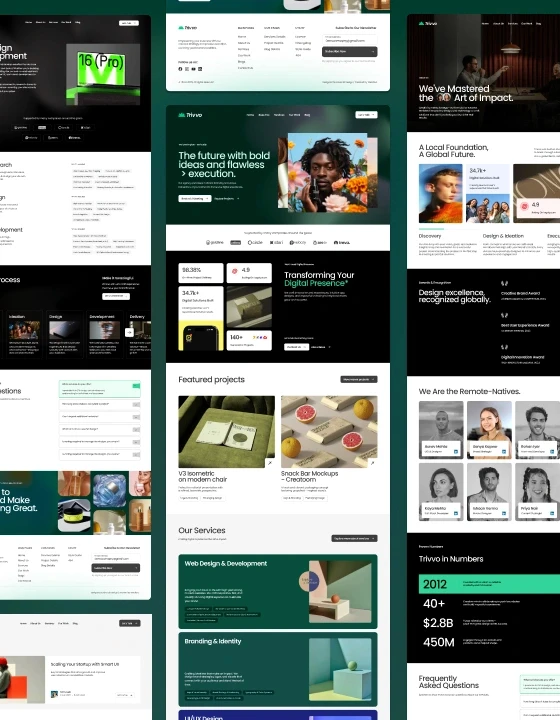The height and width of the screenshot is (720, 560).
Task: Click the laurel icon above Best User Experience Award
Action: pos(504,315)
